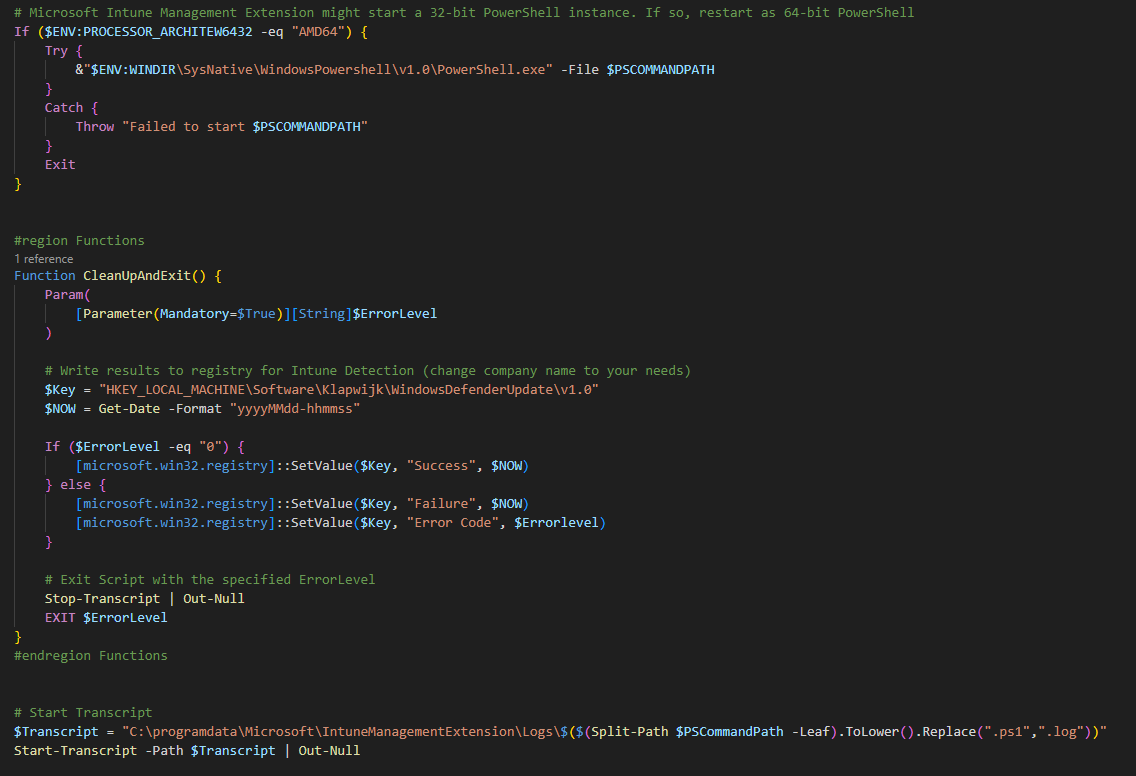Click the 'CleanUpAndExit' function name
The height and width of the screenshot is (776, 1136).
[137, 275]
